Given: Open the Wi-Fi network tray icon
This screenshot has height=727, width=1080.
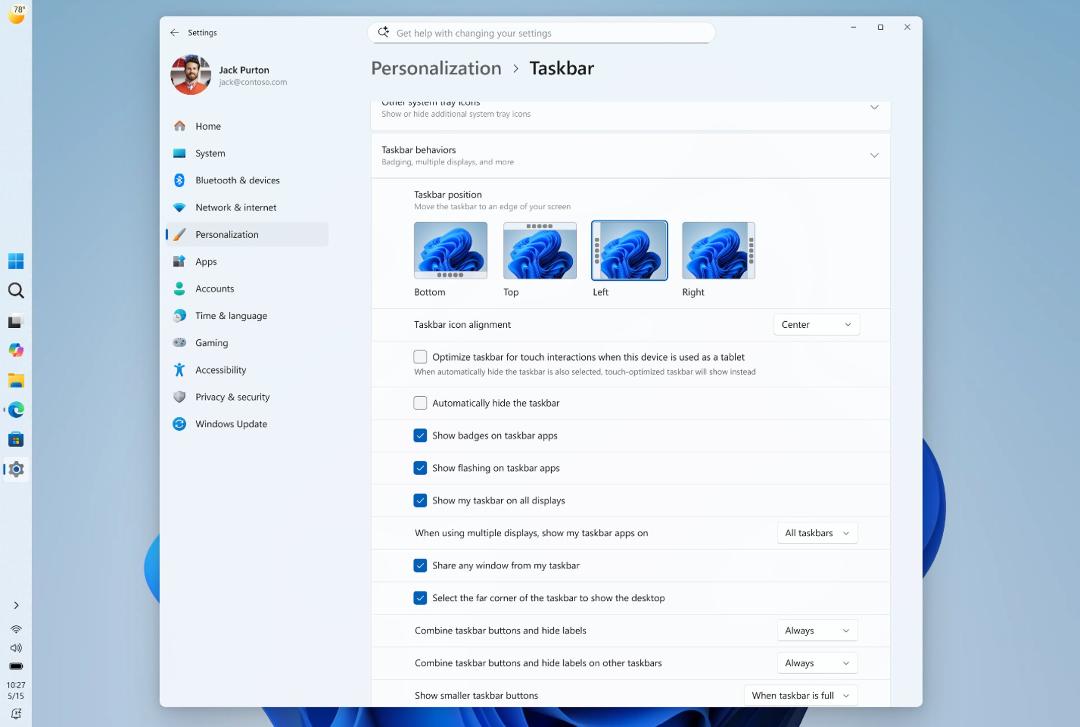Looking at the screenshot, I should (16, 629).
